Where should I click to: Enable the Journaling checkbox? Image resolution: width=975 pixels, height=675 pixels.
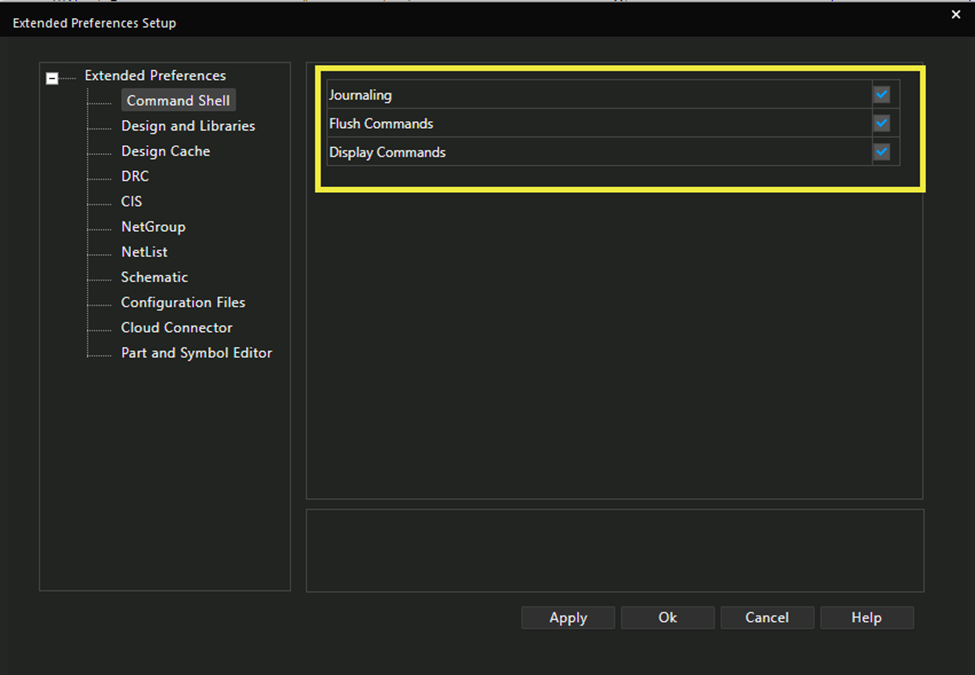coord(881,94)
